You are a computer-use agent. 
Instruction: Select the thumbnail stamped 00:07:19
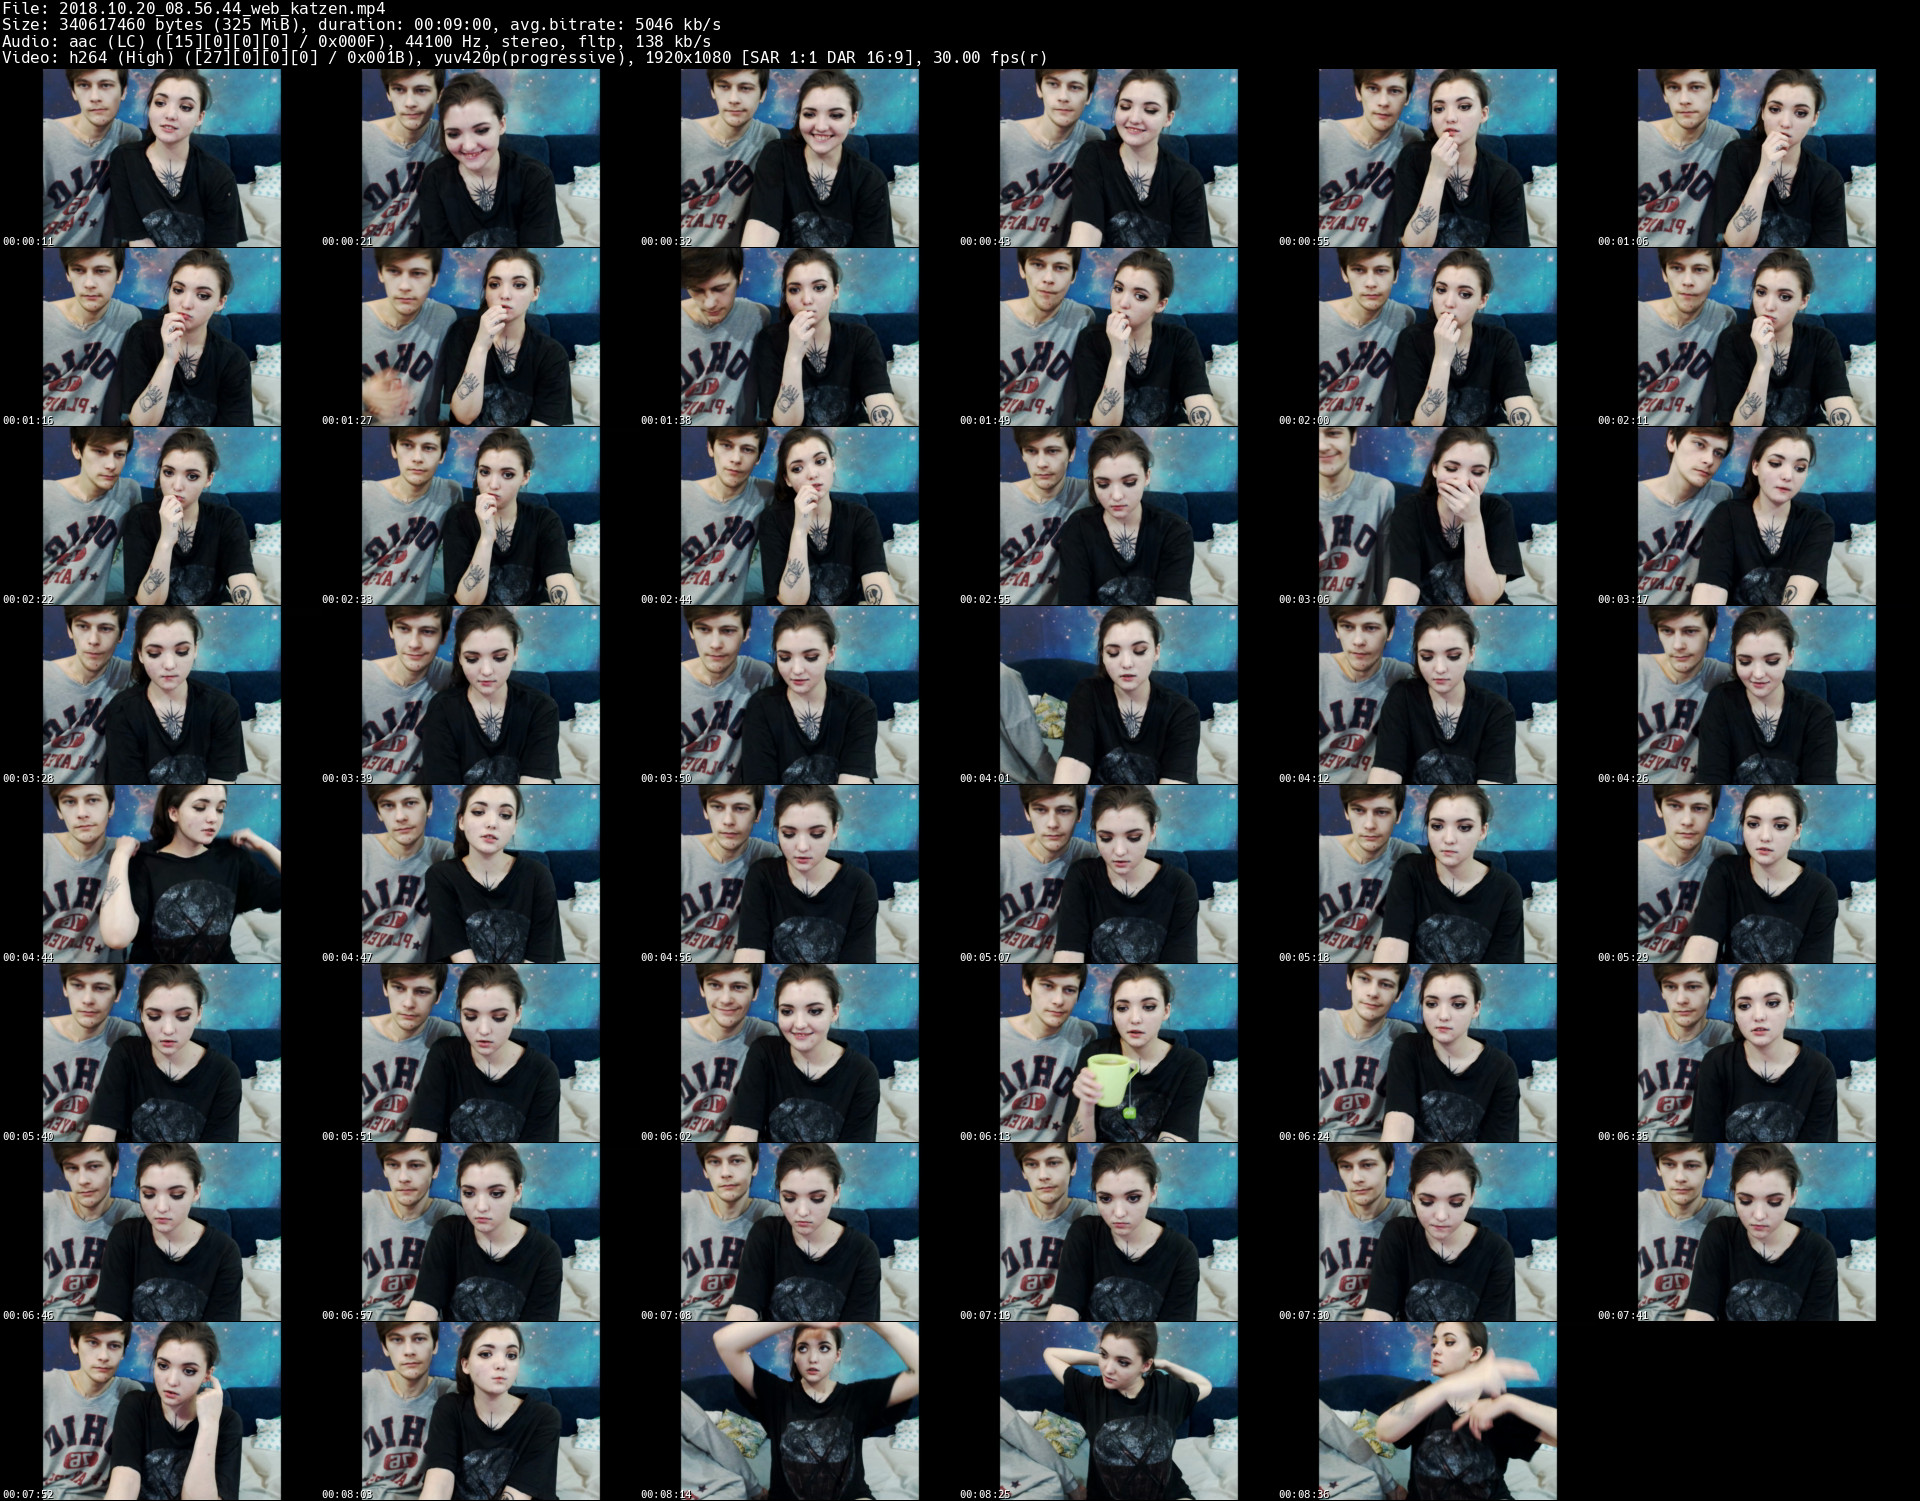(1119, 1232)
